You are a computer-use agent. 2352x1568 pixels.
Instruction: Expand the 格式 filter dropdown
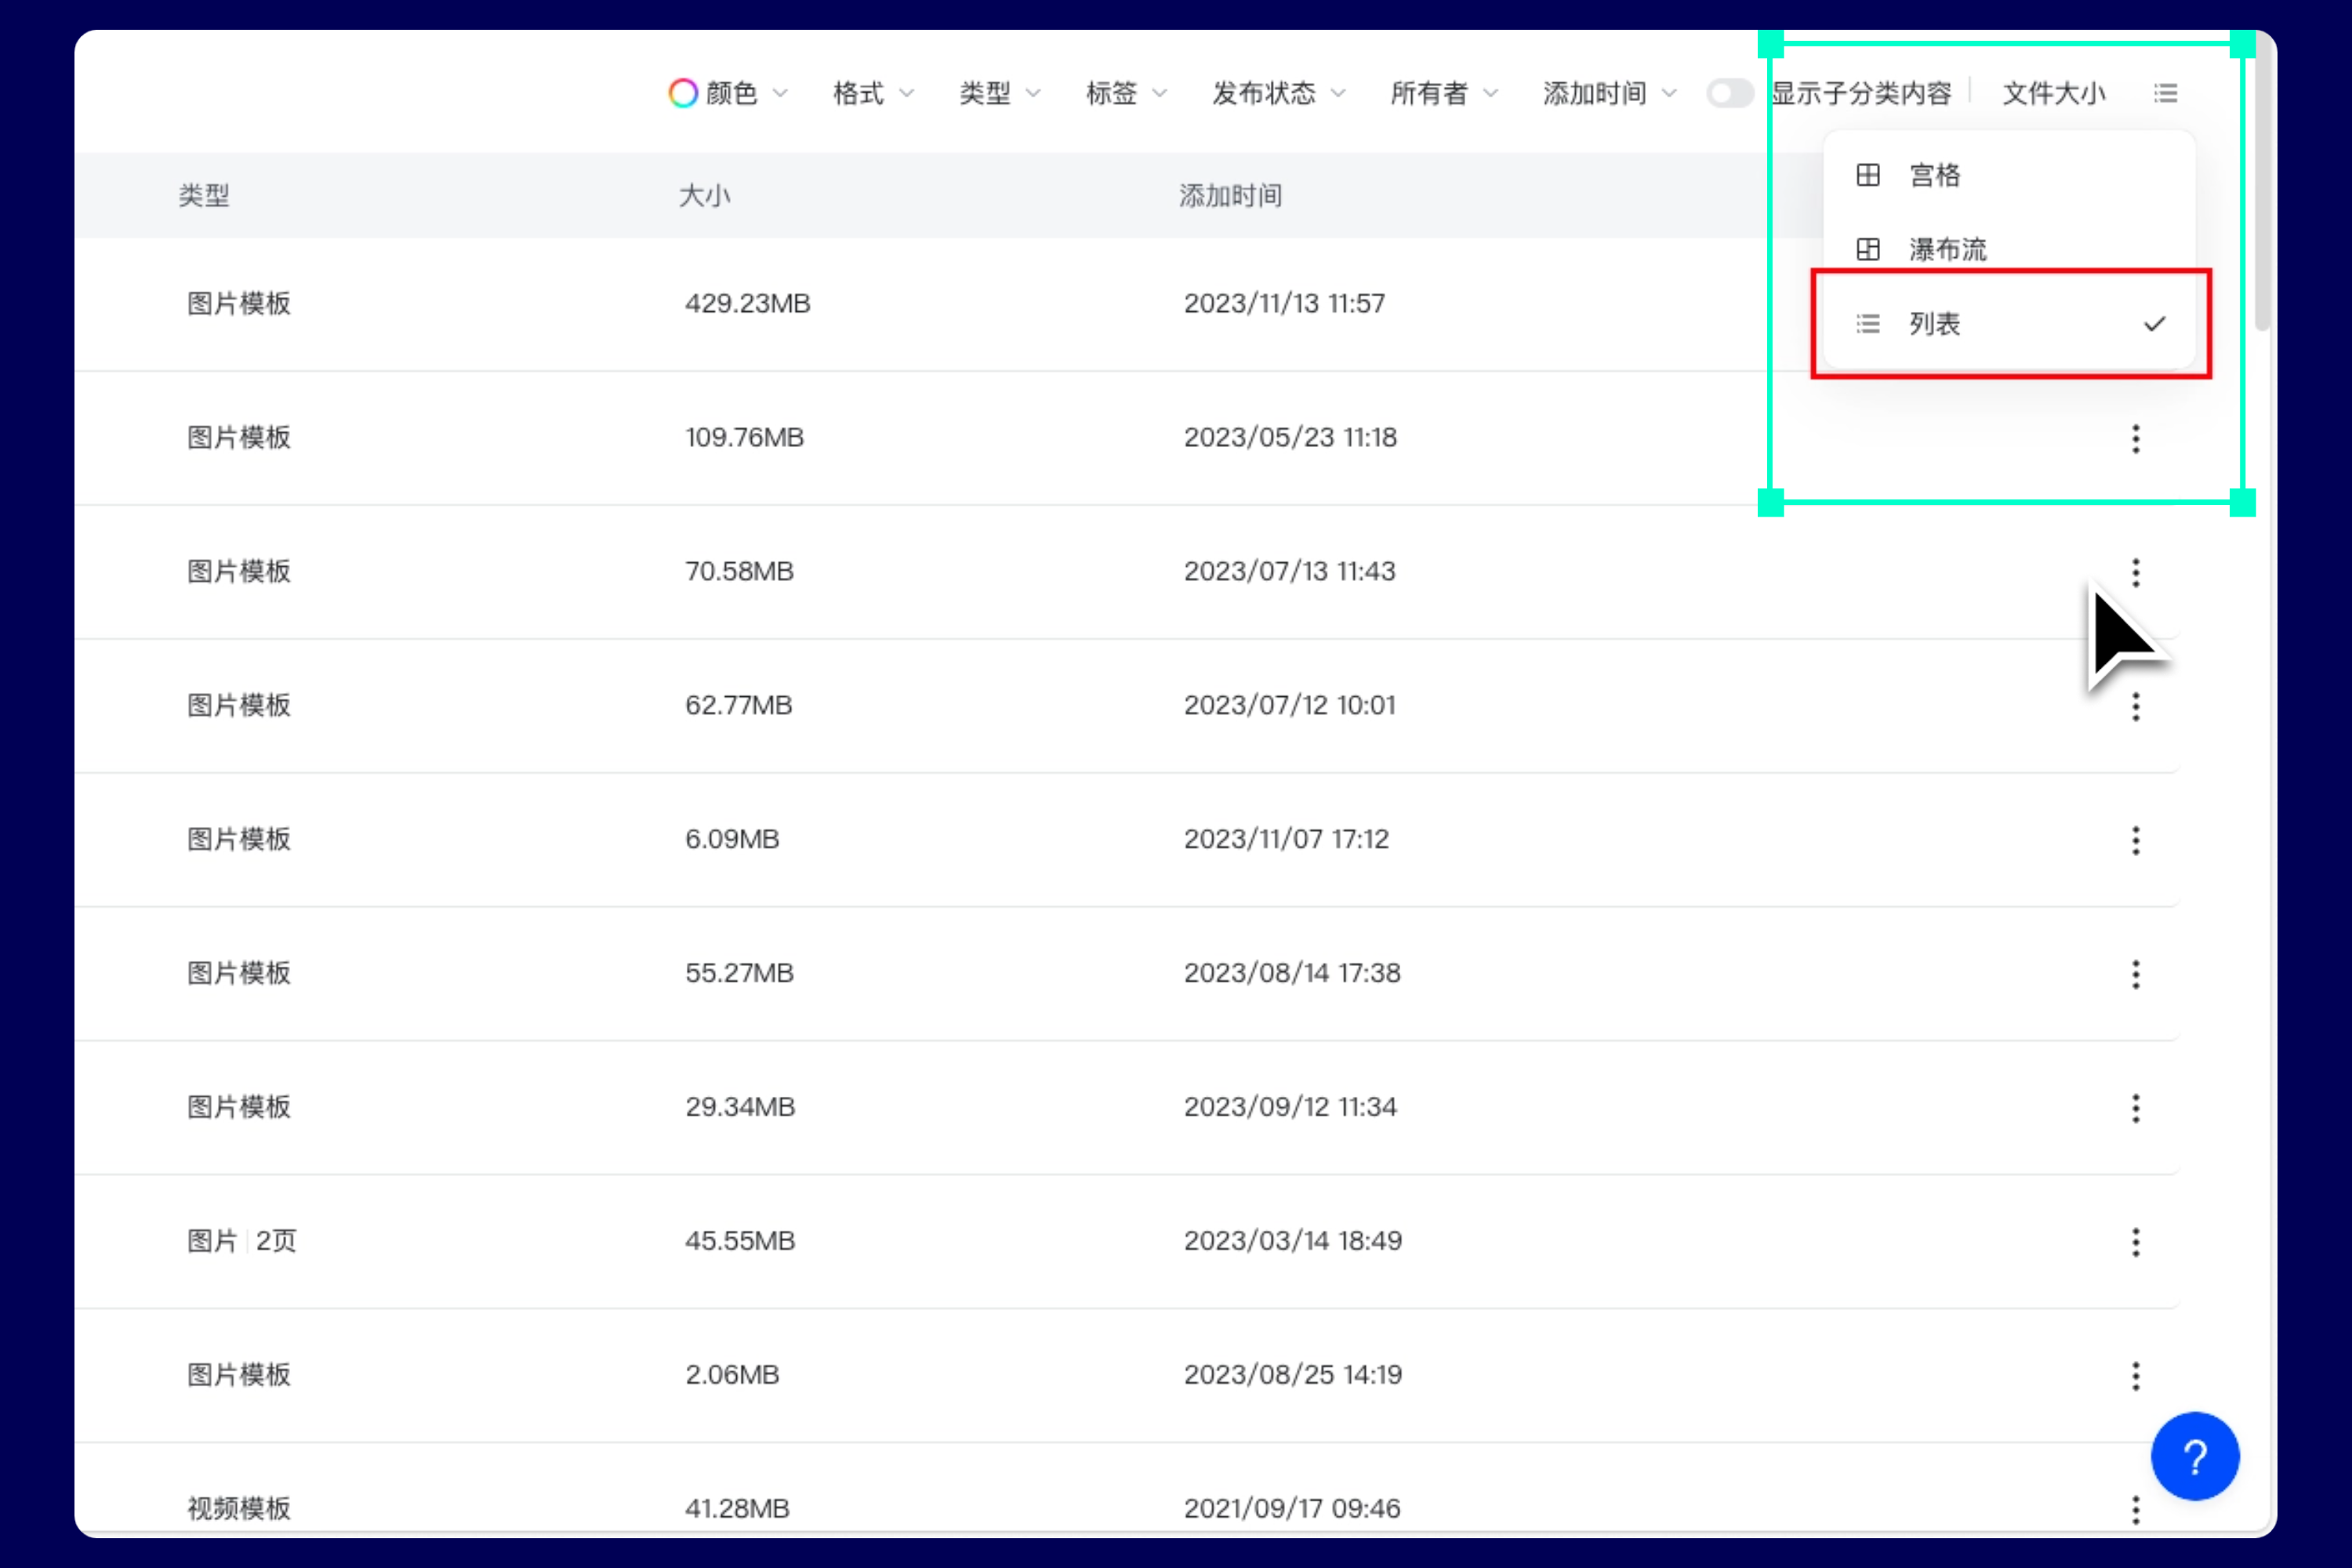pyautogui.click(x=873, y=93)
